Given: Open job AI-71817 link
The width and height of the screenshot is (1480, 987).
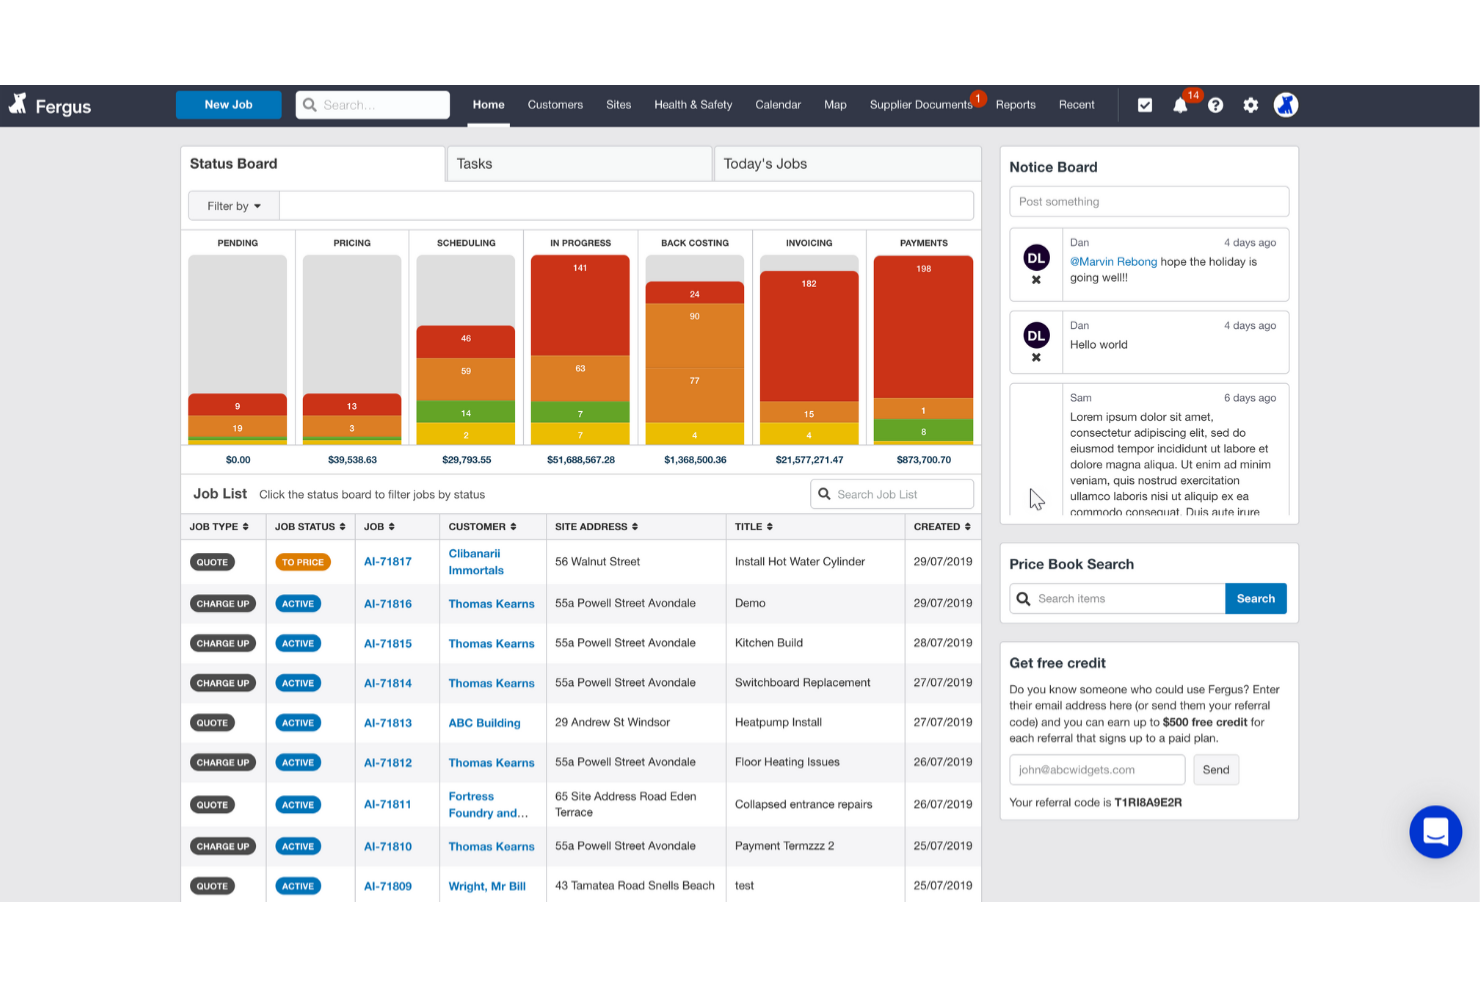Looking at the screenshot, I should pos(388,561).
